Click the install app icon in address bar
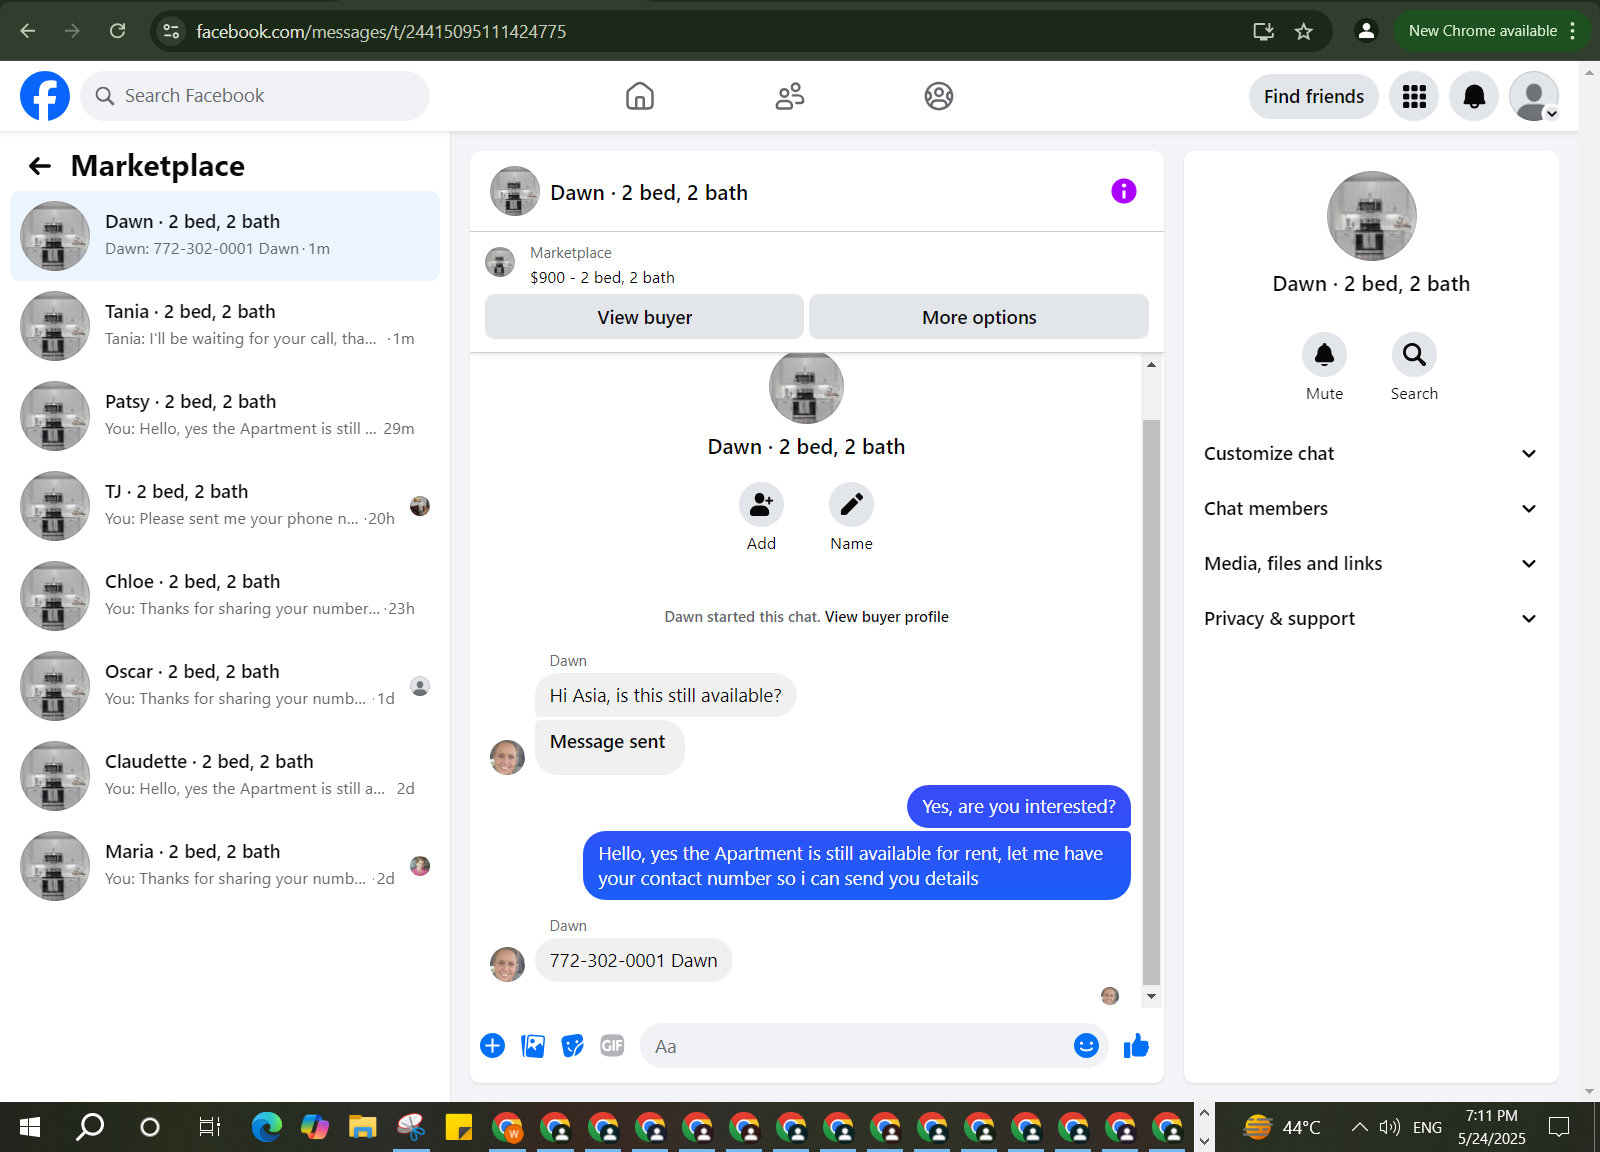 coord(1263,31)
